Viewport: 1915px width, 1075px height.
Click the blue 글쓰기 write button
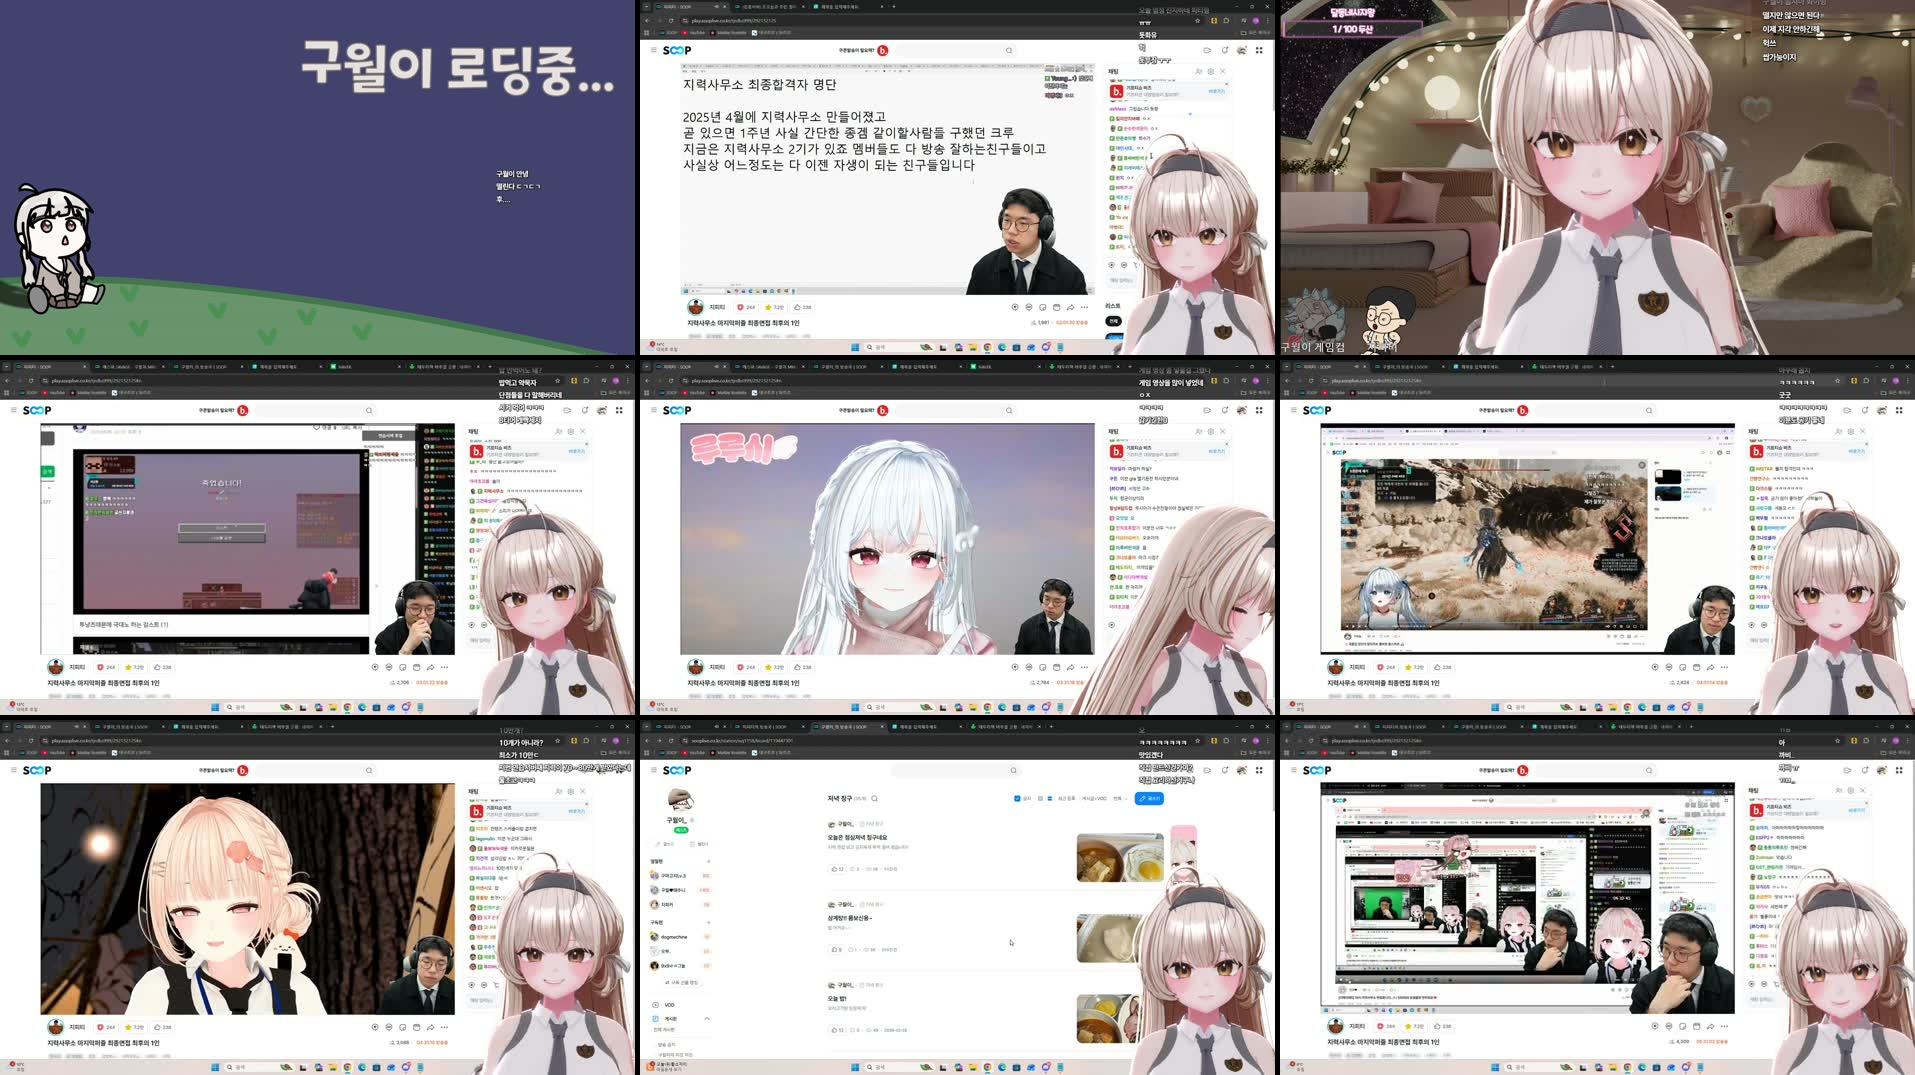pos(1149,798)
